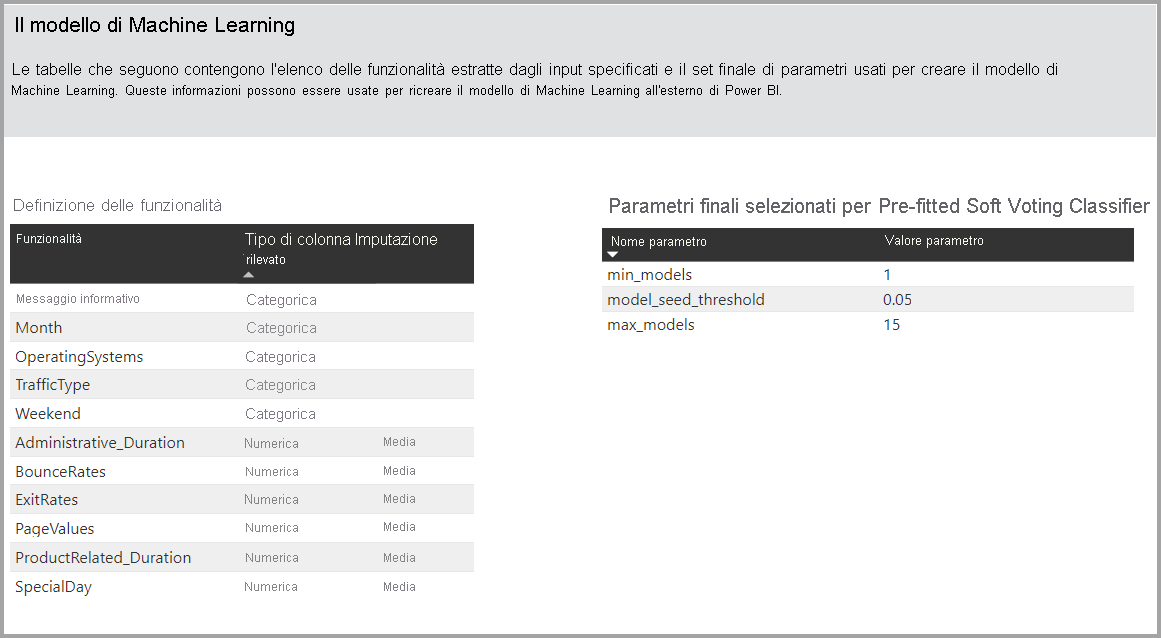Sort by the Funzionalità column header
The width and height of the screenshot is (1161, 638).
49,239
